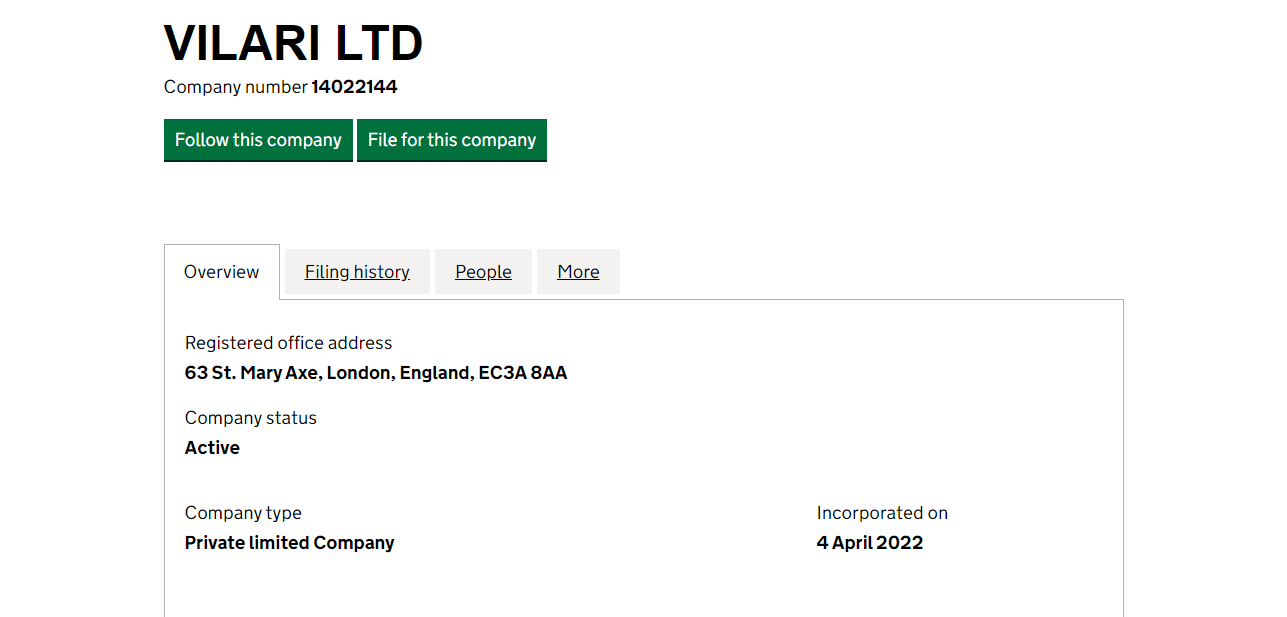Click the 'Registered office address' label

(x=288, y=343)
